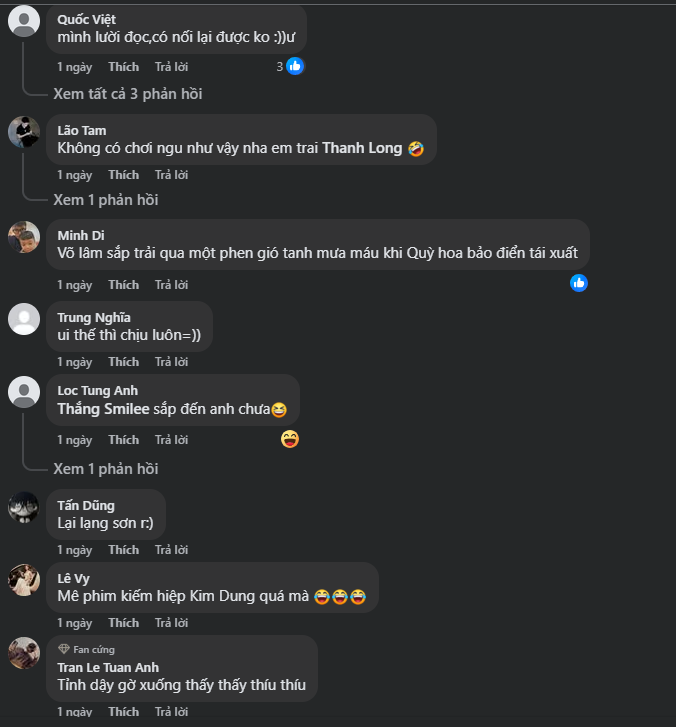676x727 pixels.
Task: Click the 1 ngày timestamp on Quốc Việt's comment
Action: 74,67
